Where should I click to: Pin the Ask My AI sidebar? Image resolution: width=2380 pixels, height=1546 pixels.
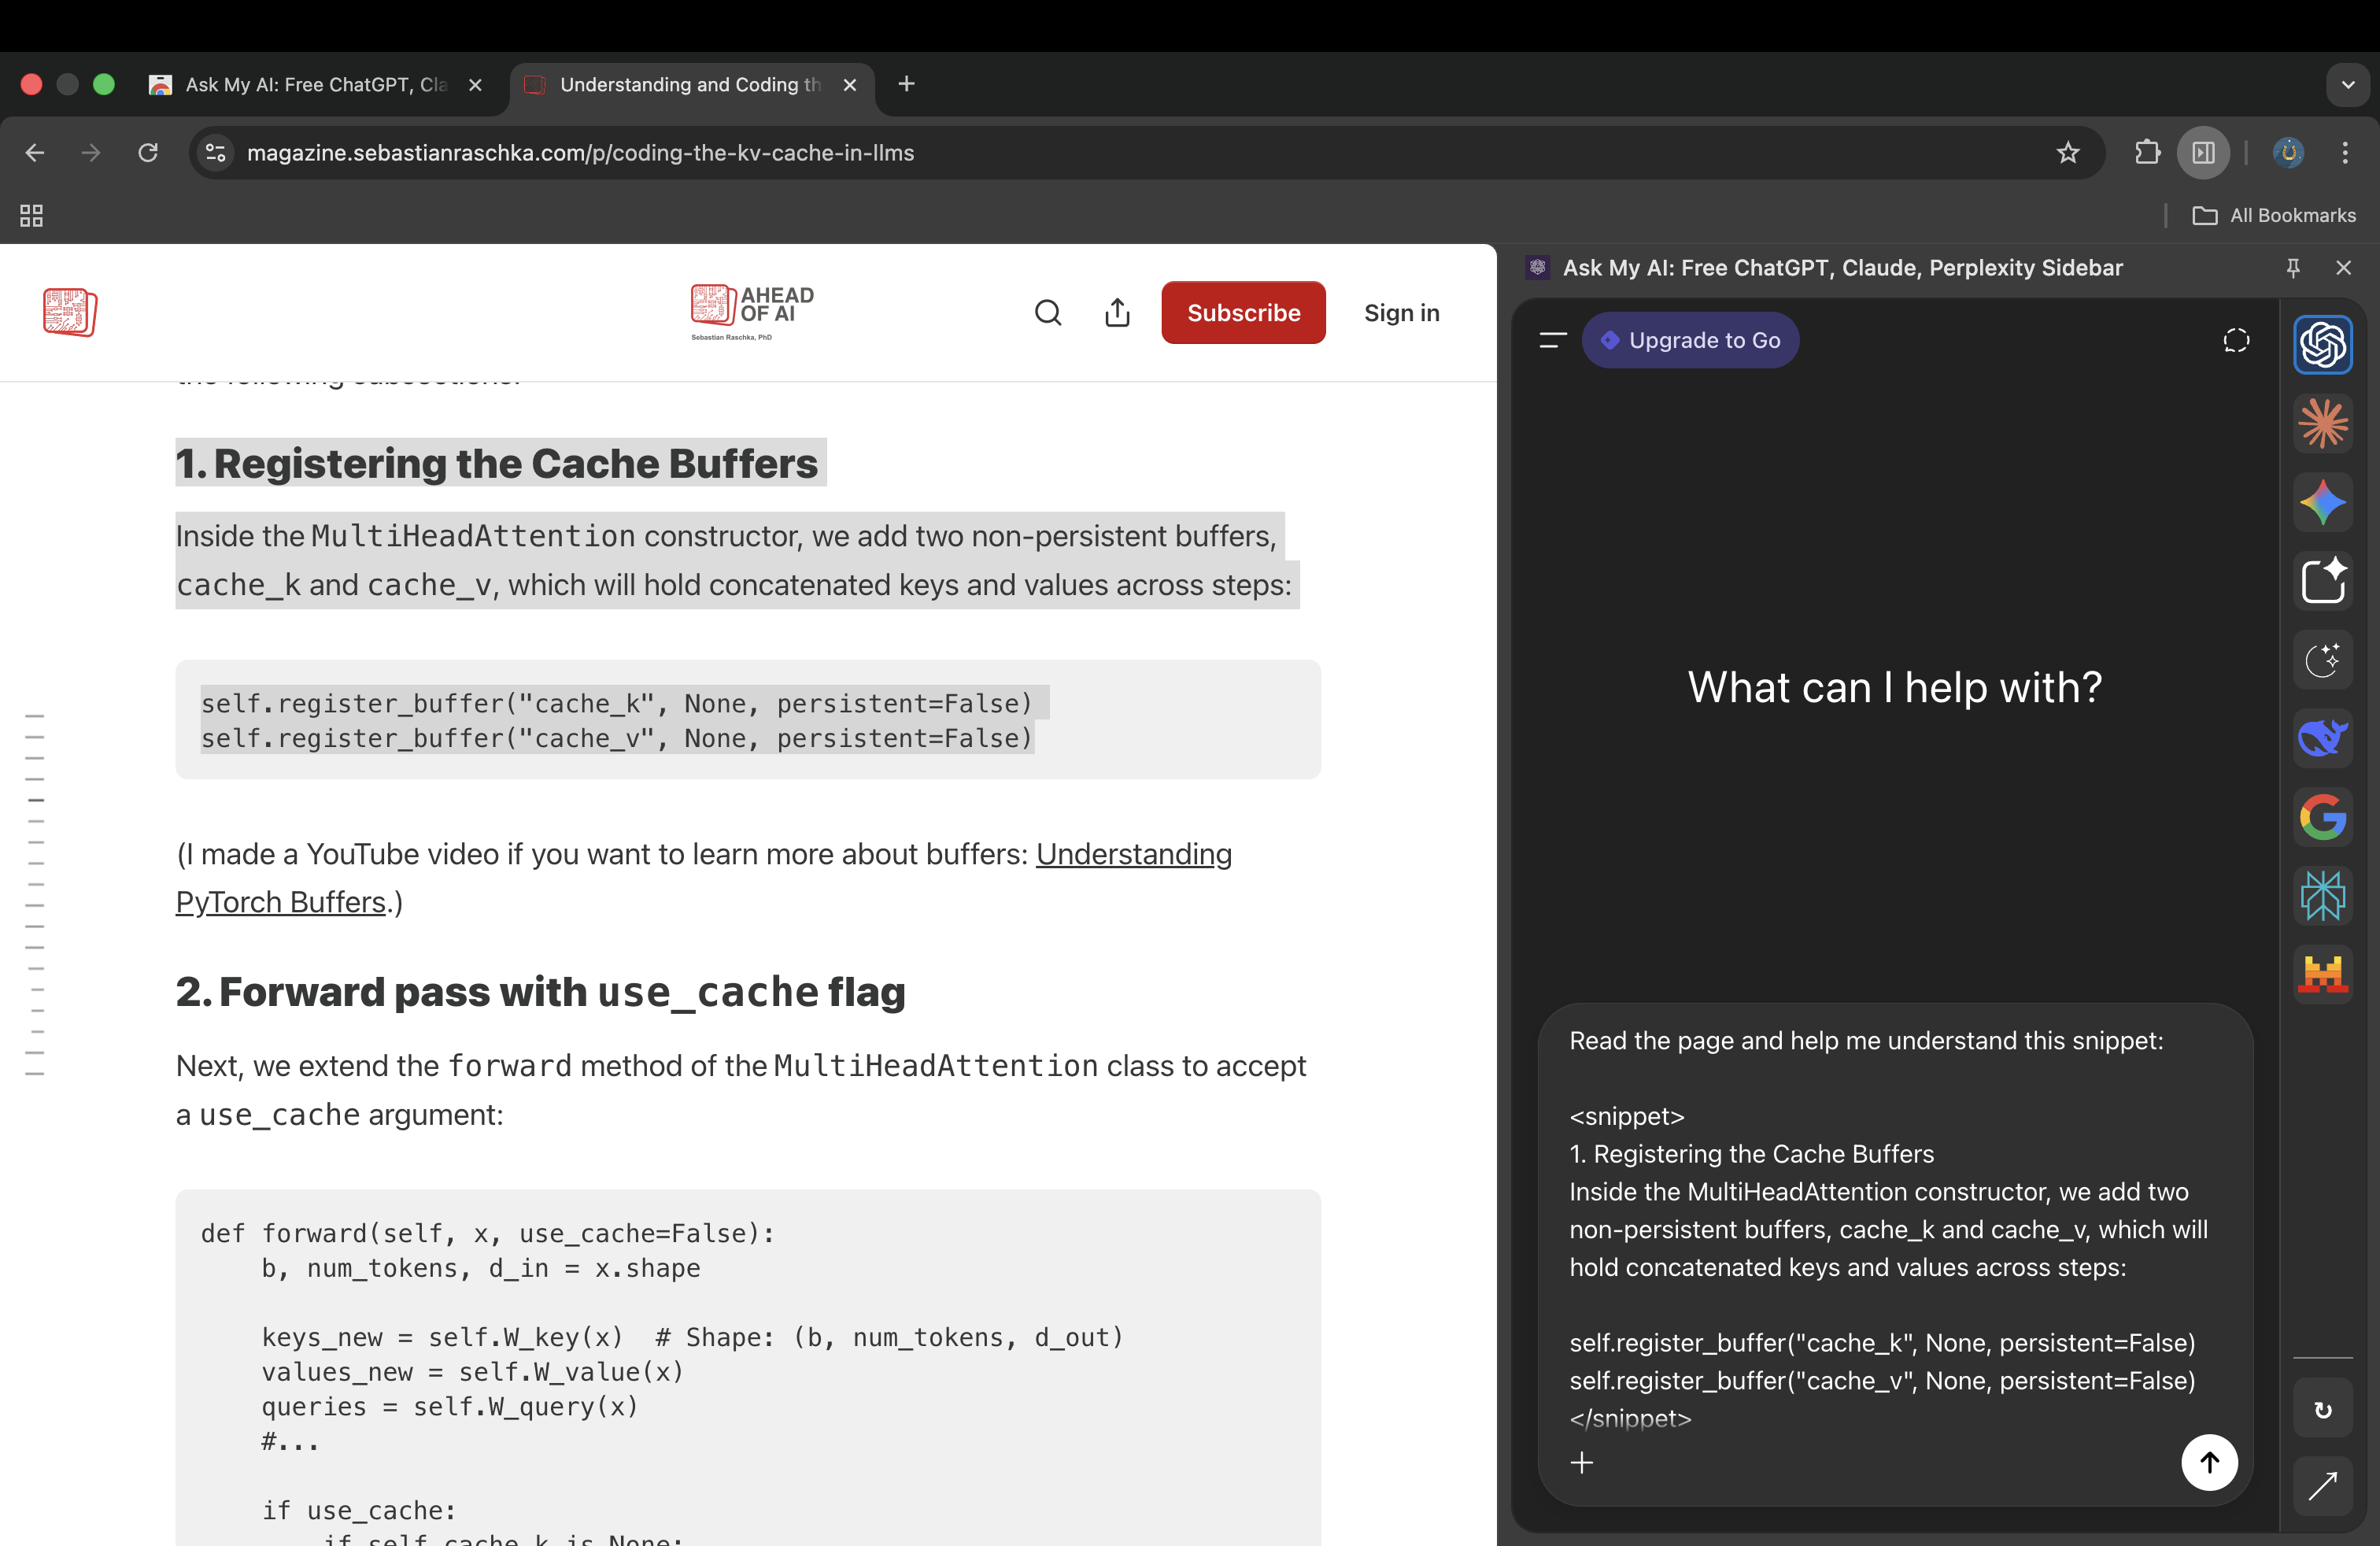pos(2293,268)
